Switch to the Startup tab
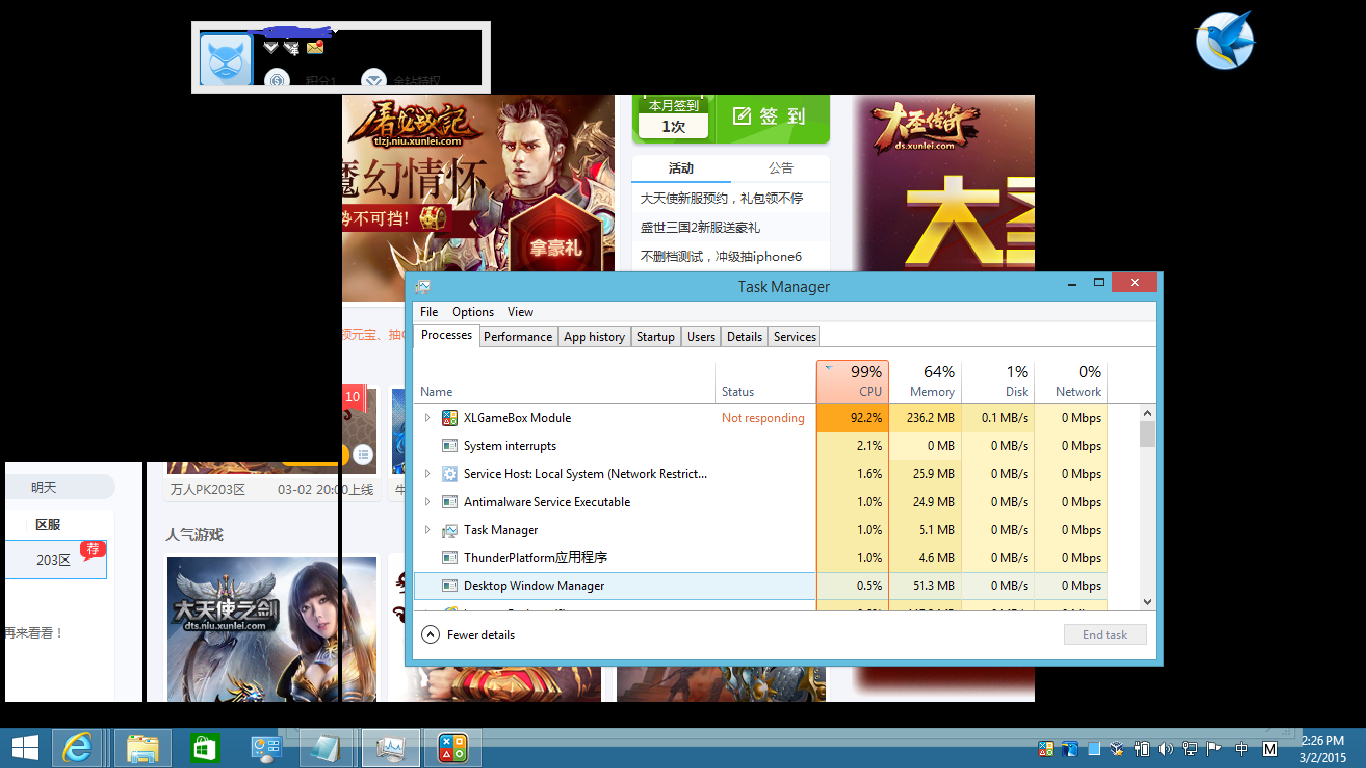This screenshot has width=1366, height=768. coord(656,337)
